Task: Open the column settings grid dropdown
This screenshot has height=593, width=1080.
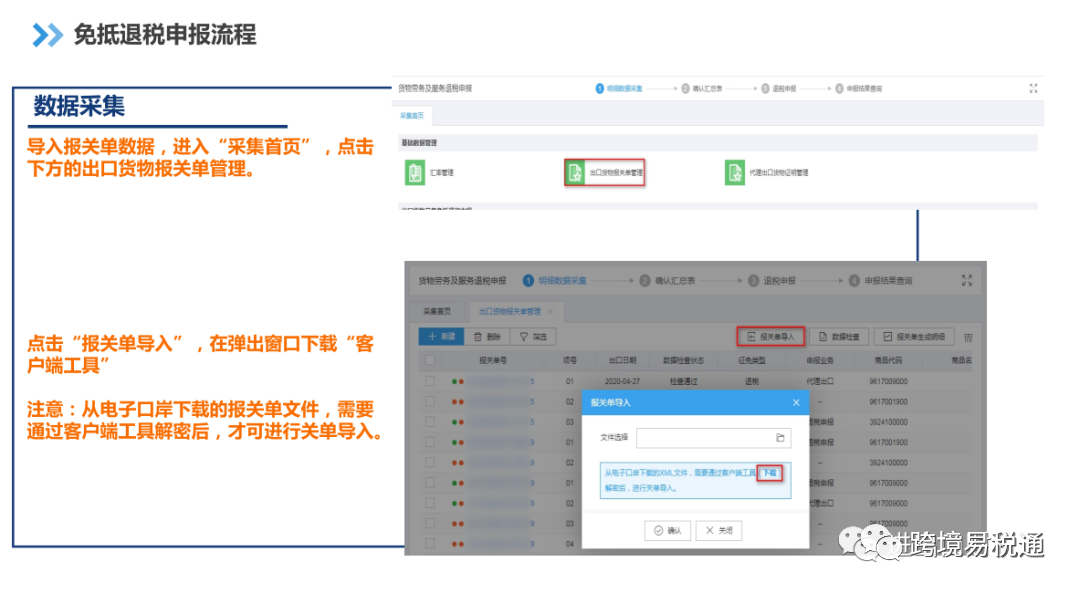Action: point(967,337)
